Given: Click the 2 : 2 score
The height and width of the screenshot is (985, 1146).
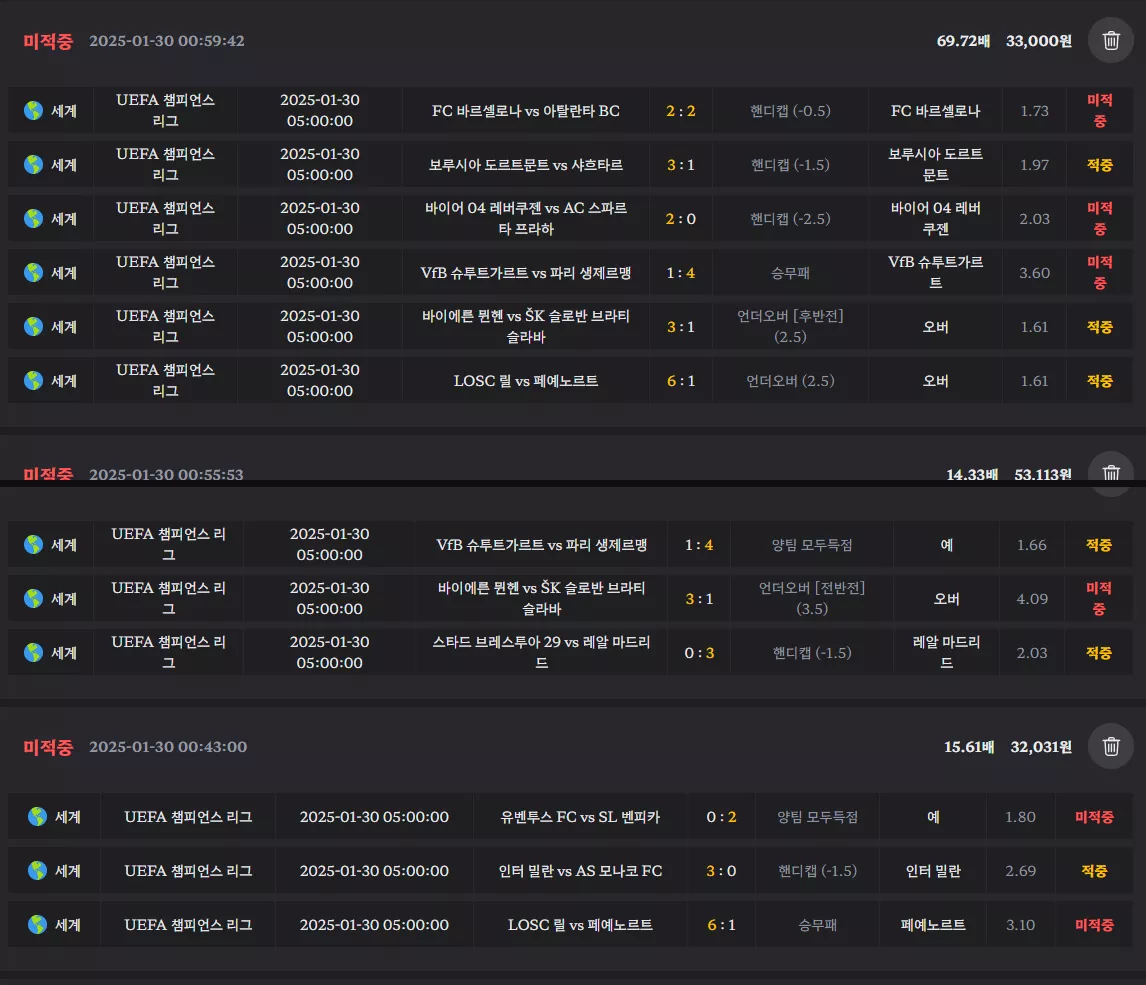Looking at the screenshot, I should (680, 111).
